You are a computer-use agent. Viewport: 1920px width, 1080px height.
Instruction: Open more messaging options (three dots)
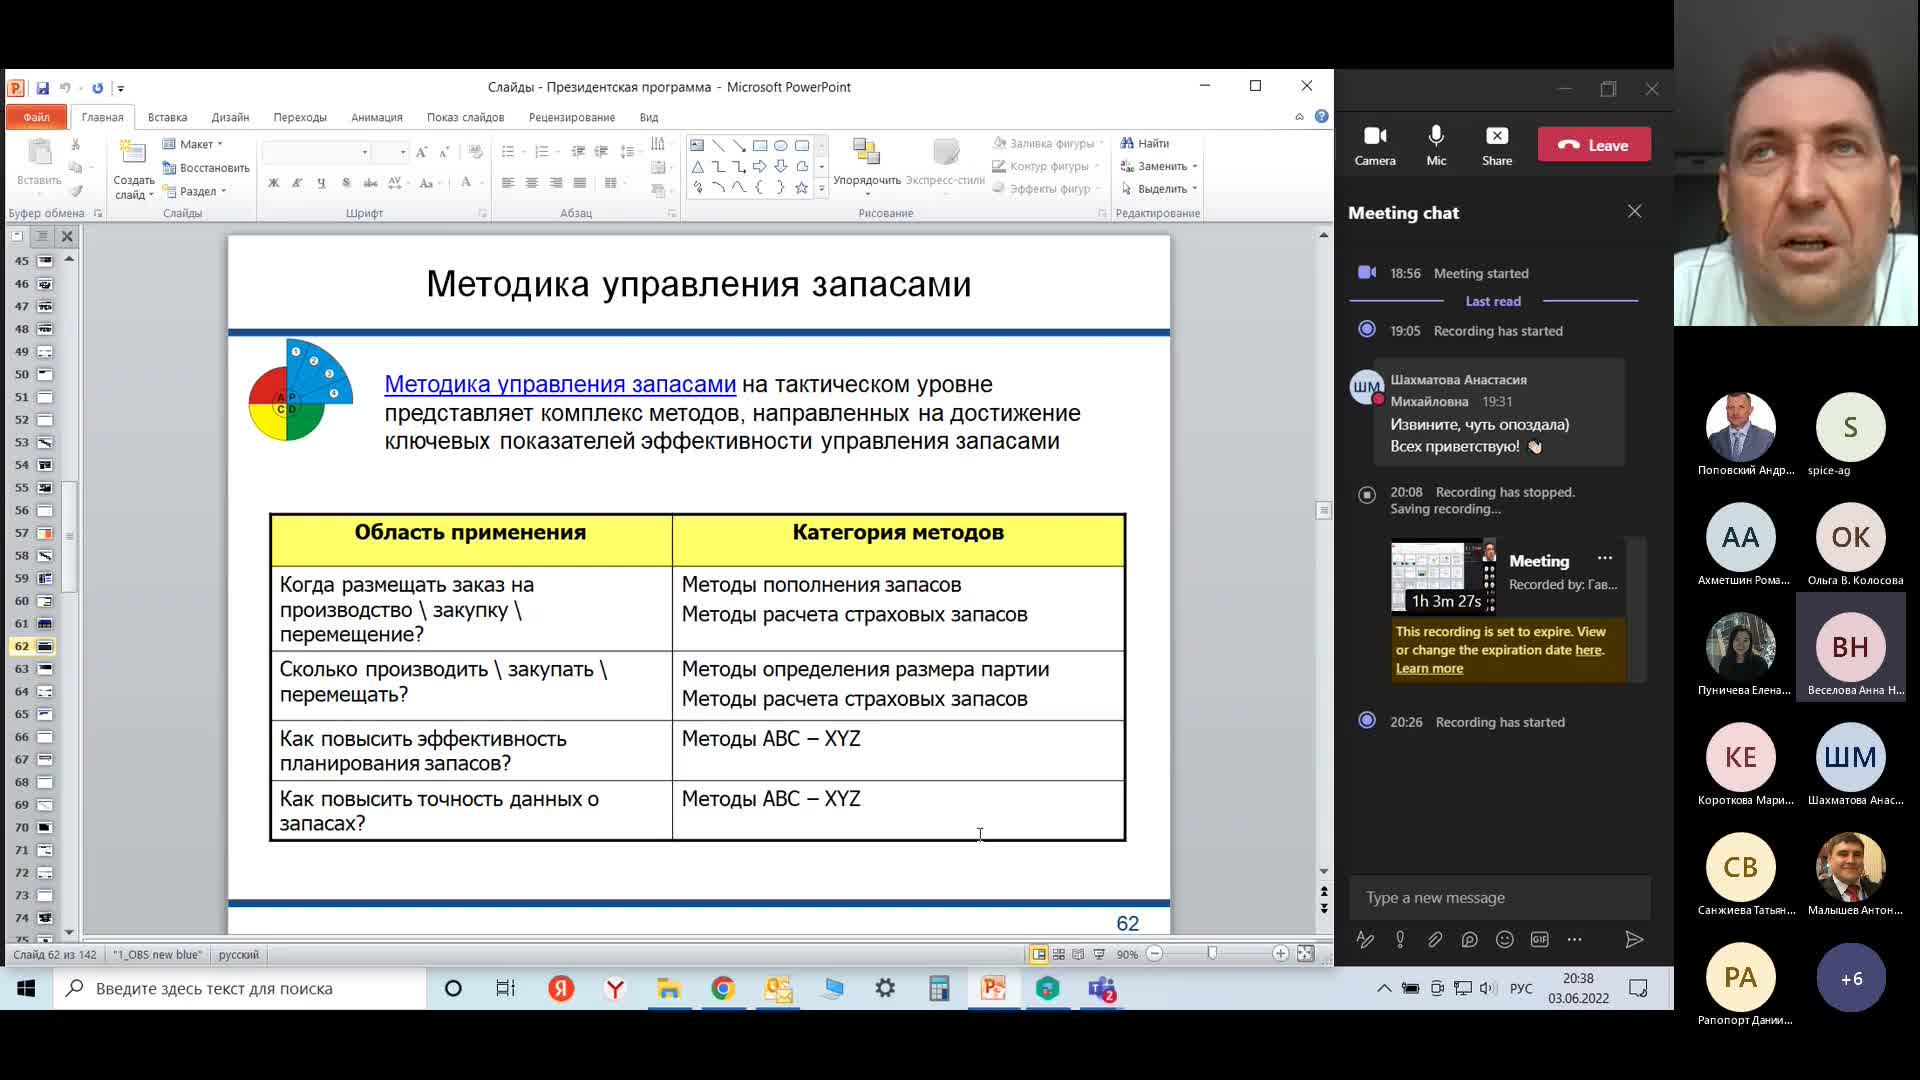pyautogui.click(x=1574, y=939)
